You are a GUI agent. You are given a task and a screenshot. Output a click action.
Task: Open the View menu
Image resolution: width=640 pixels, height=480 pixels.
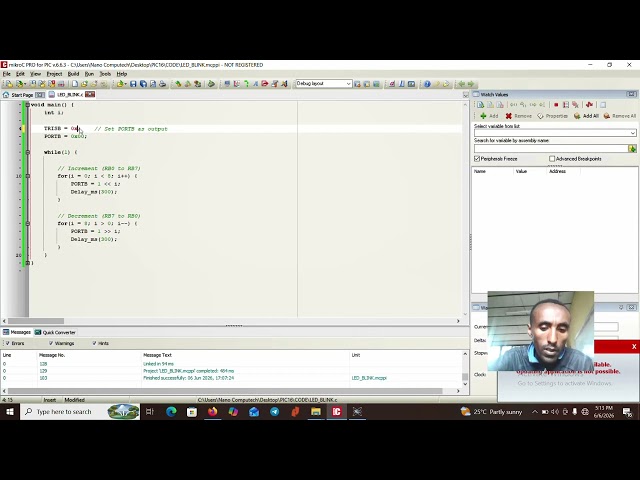tap(36, 74)
